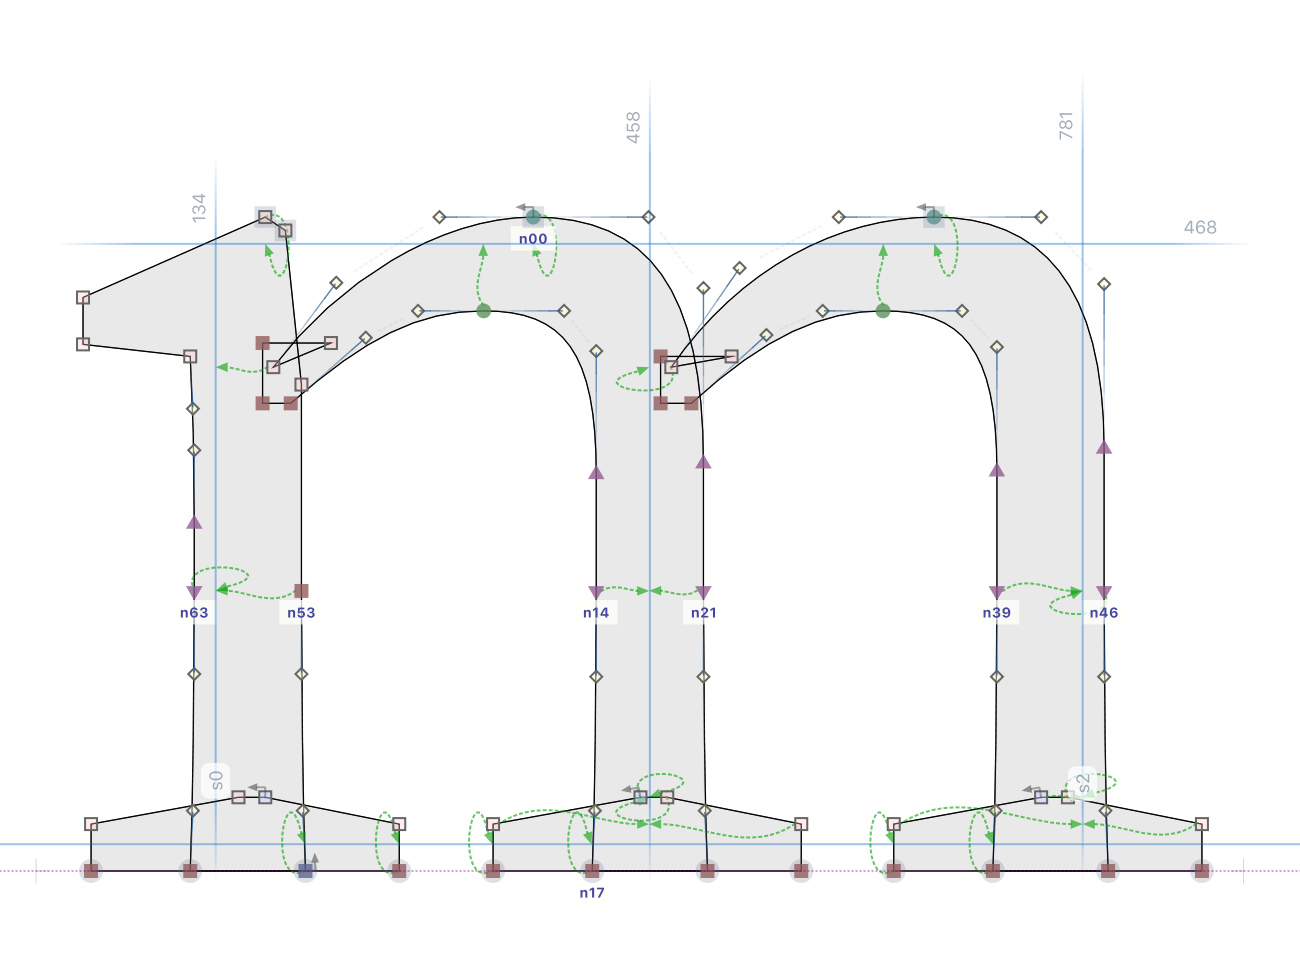Click the n53 hint label

point(301,613)
